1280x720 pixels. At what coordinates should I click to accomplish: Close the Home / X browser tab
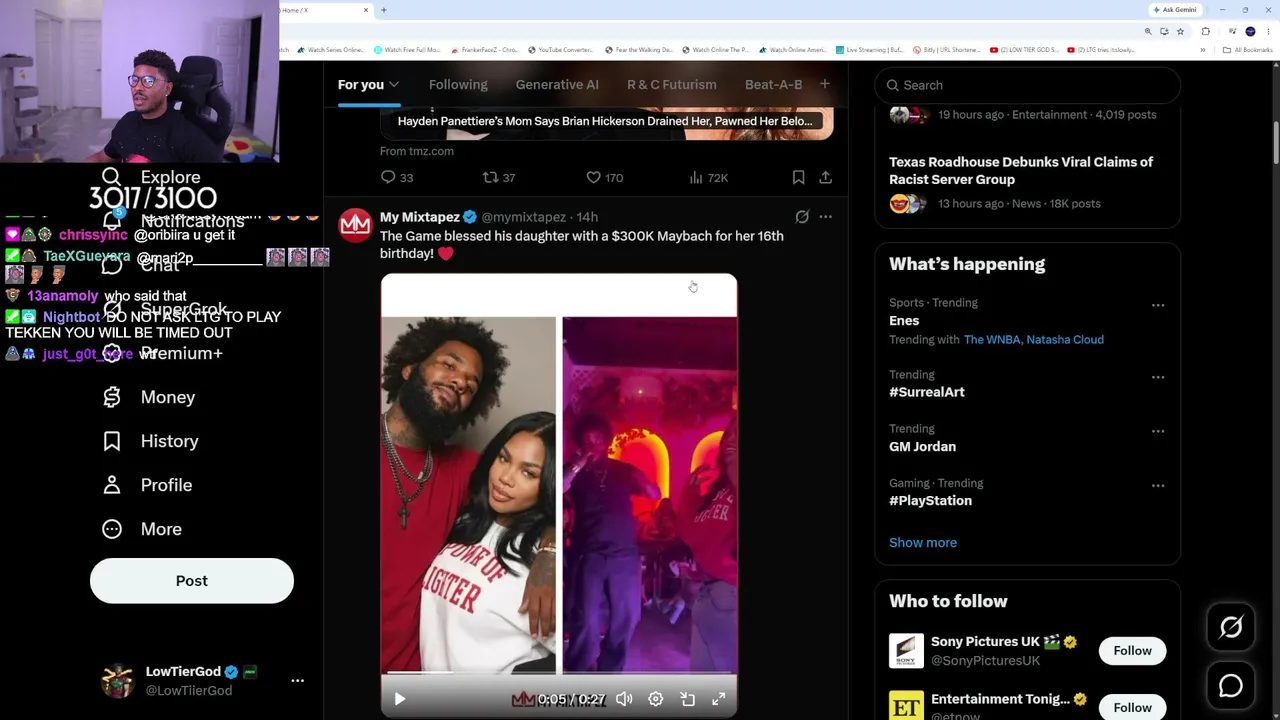coord(366,10)
